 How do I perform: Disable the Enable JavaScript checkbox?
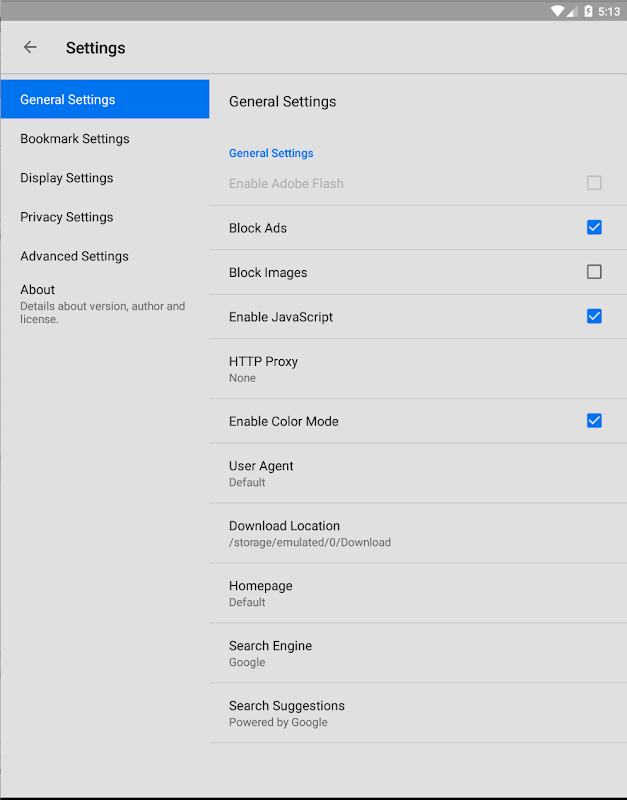click(594, 317)
